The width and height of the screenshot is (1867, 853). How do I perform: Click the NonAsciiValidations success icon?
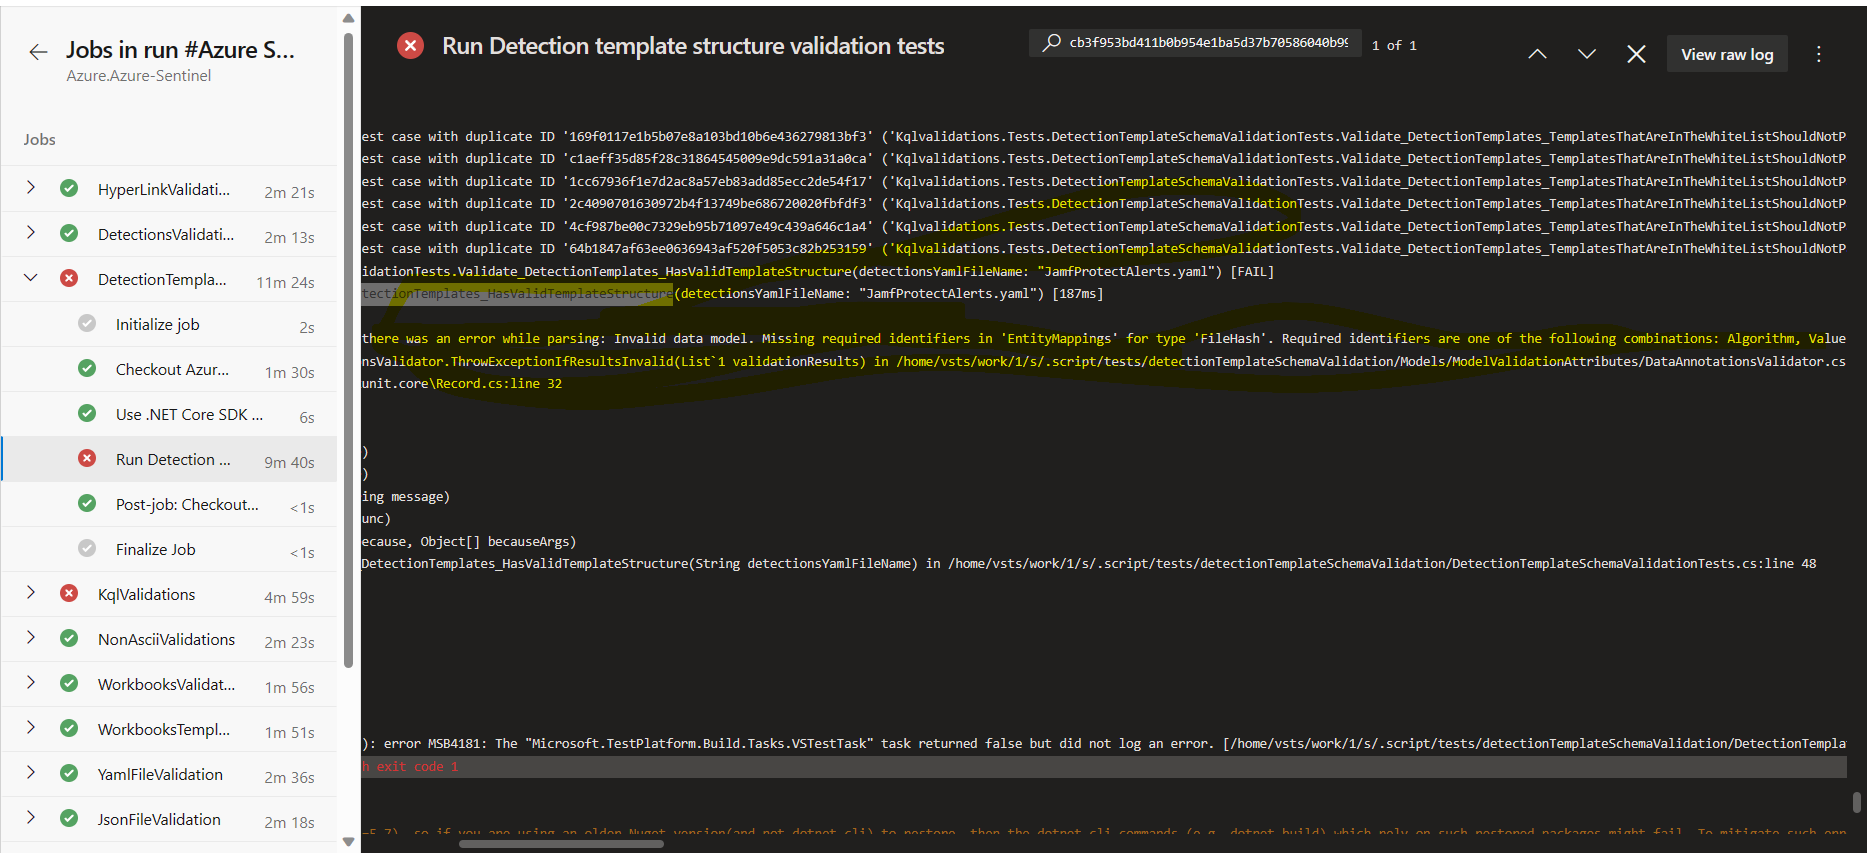pyautogui.click(x=69, y=638)
